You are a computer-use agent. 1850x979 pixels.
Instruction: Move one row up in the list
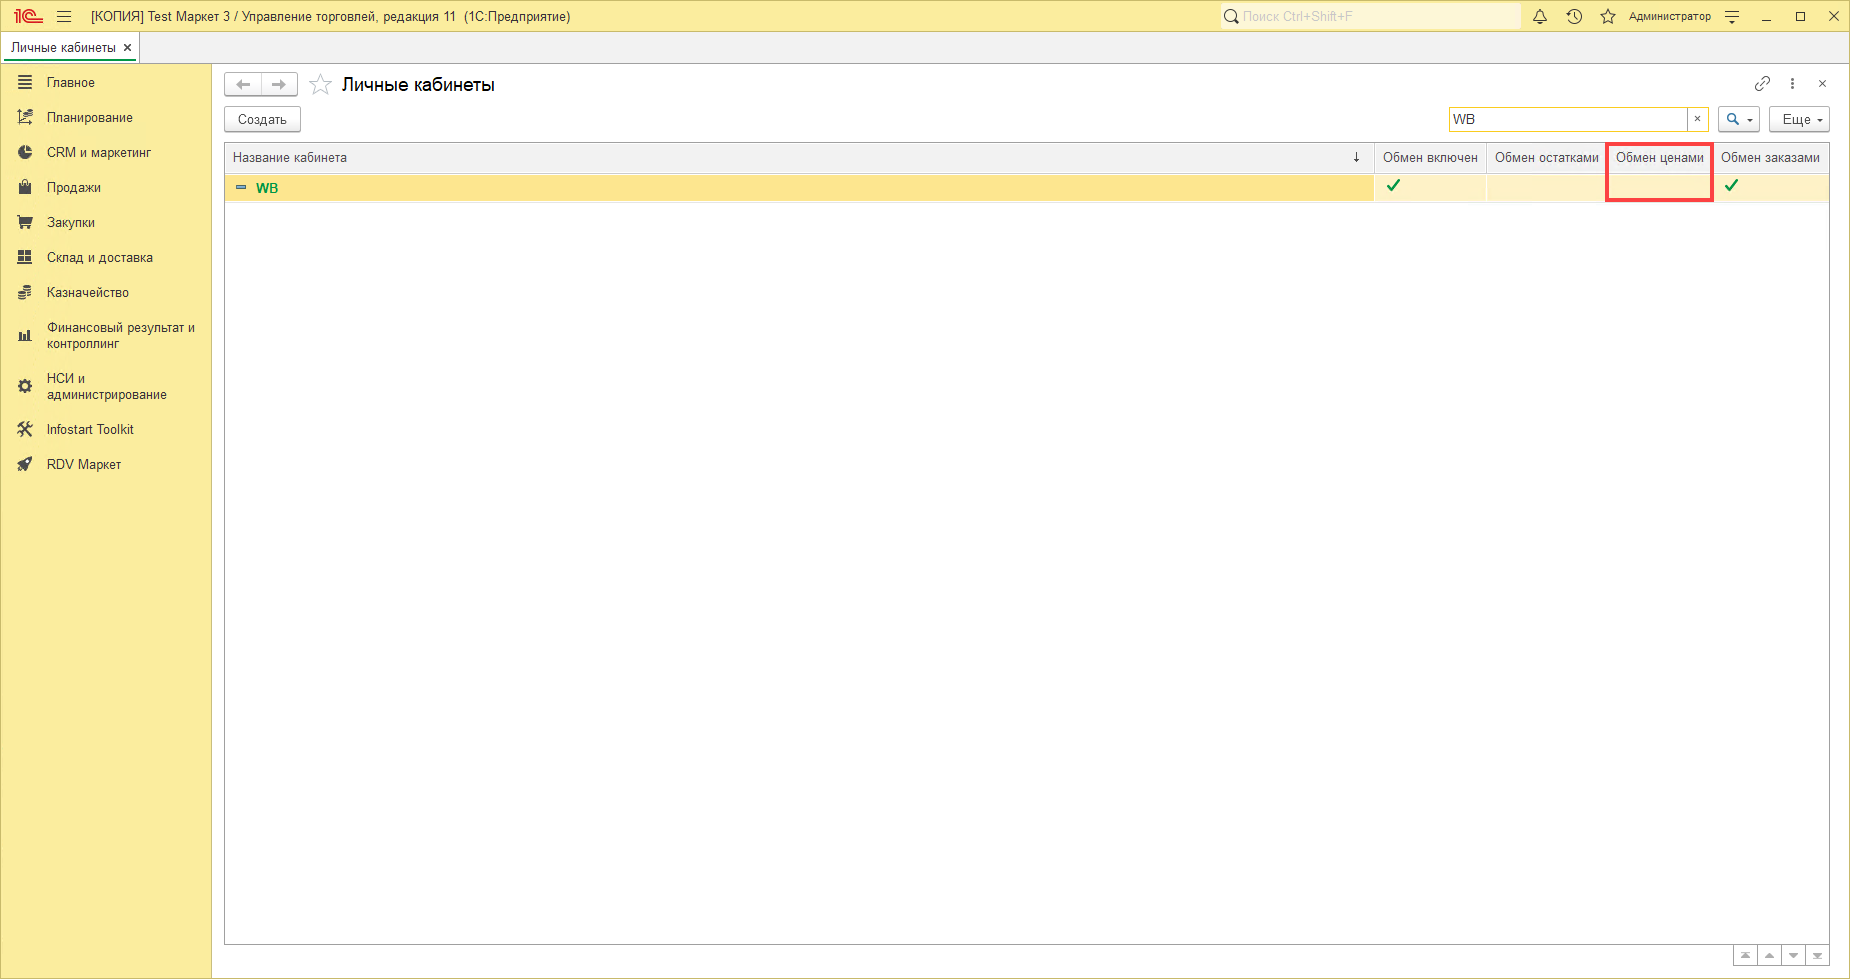tap(1769, 956)
